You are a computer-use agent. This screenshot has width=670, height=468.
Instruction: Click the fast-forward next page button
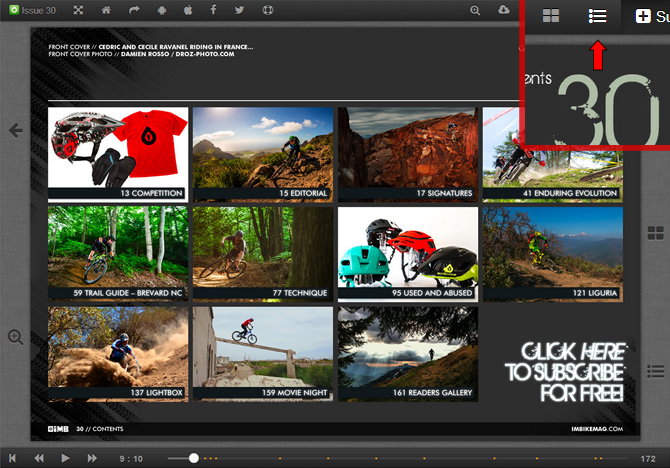click(x=91, y=458)
